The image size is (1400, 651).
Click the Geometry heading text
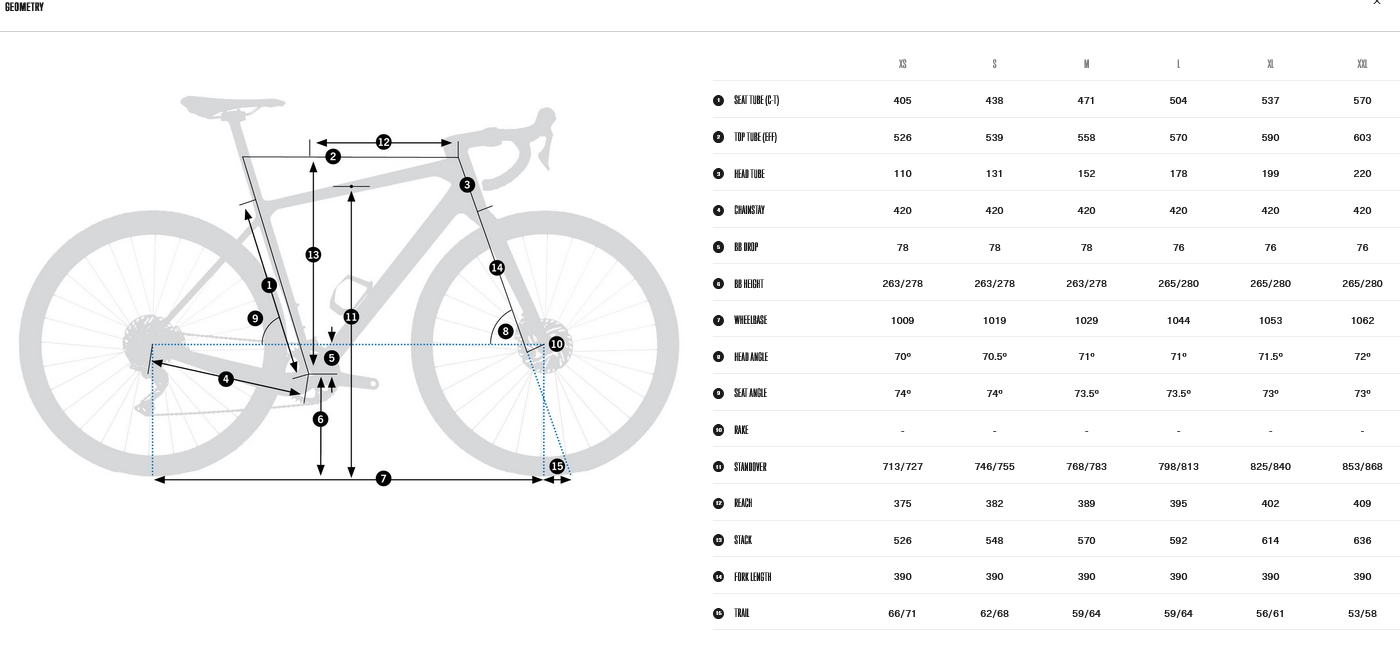pos(24,7)
